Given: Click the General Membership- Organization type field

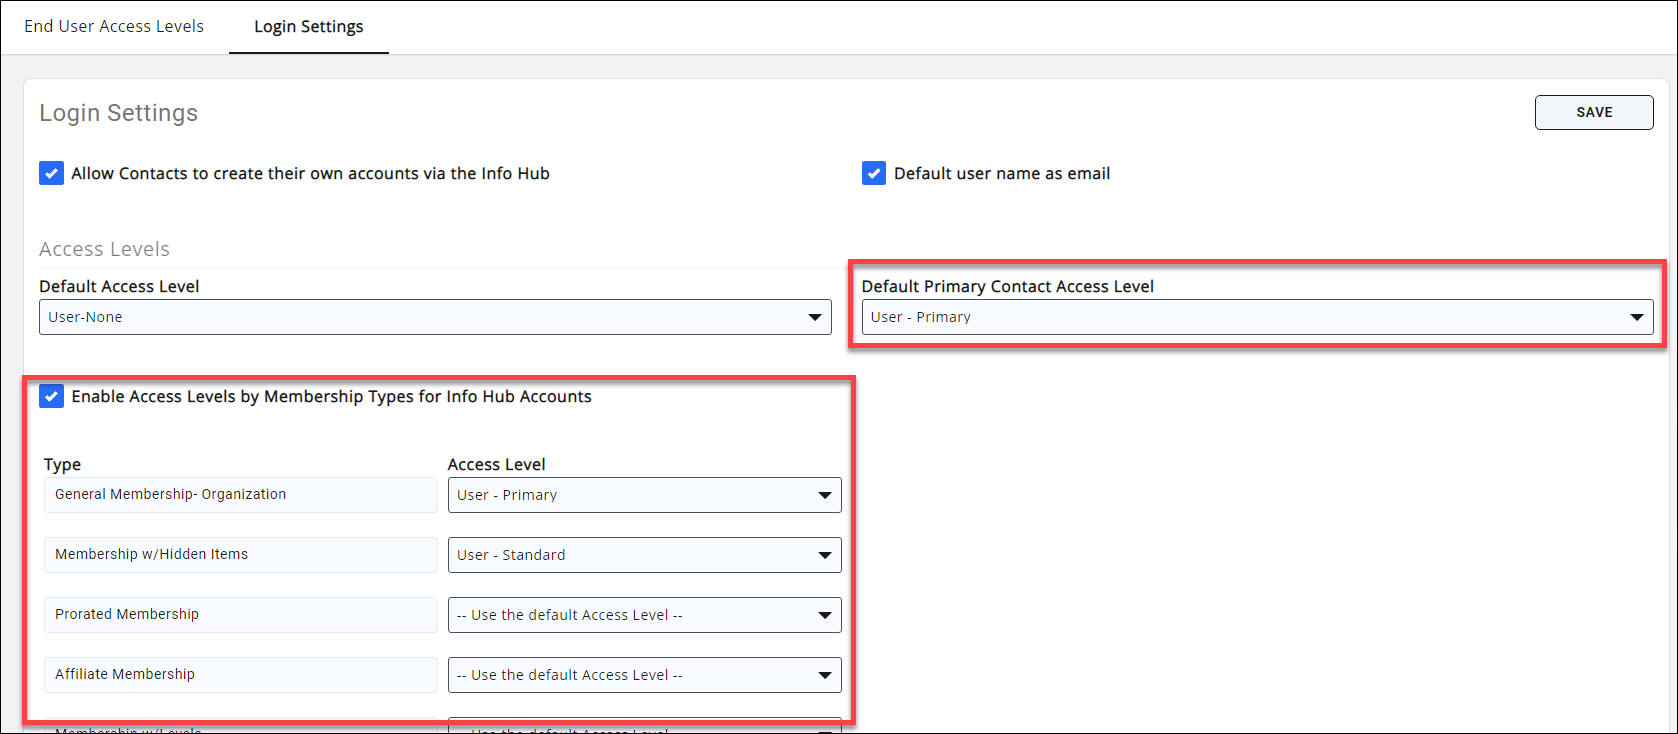Looking at the screenshot, I should [x=240, y=495].
